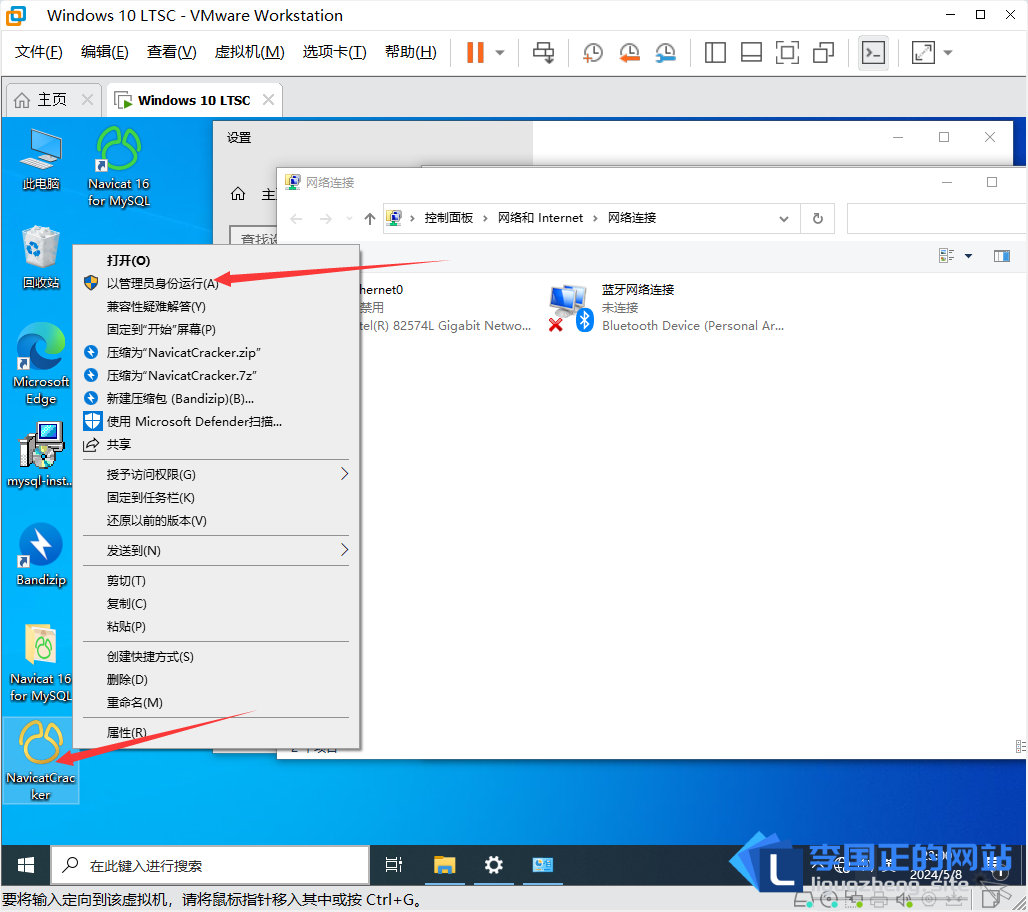Expand the chevron after 网络和 Internet breadcrumb
Screen dimensions: 1028x912
595,218
